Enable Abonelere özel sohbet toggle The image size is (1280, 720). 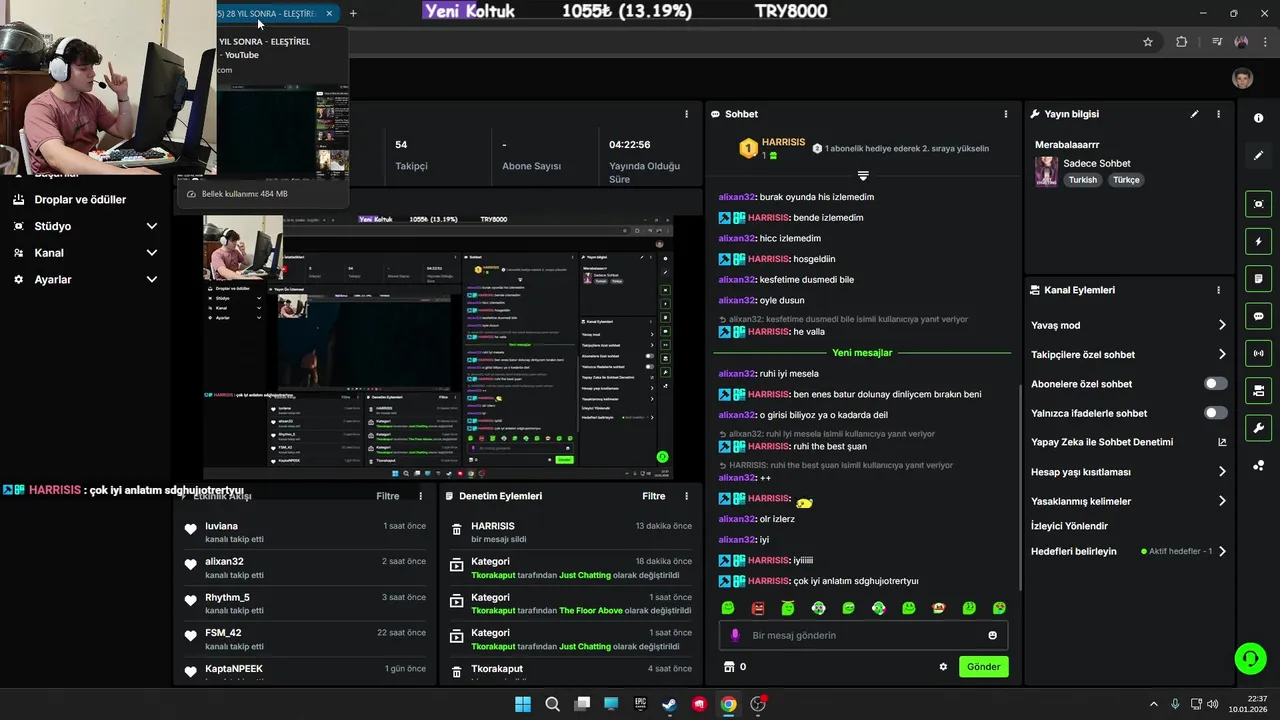click(1215, 384)
